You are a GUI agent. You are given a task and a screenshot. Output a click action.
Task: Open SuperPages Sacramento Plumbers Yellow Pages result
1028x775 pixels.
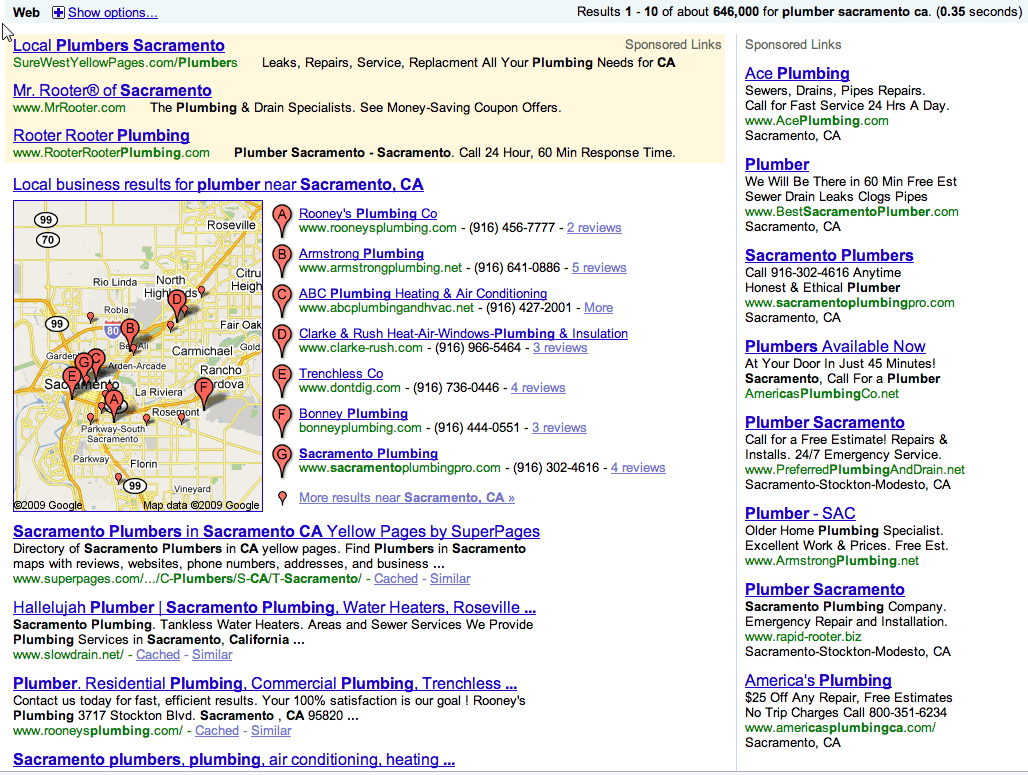point(277,531)
